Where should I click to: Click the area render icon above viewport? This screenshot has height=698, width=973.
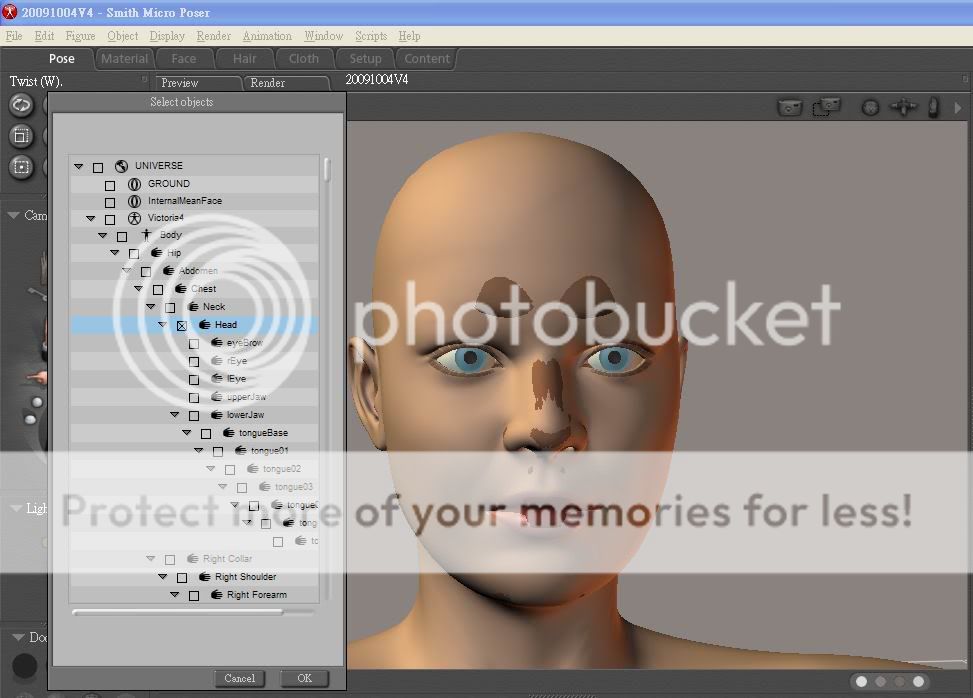coord(826,107)
